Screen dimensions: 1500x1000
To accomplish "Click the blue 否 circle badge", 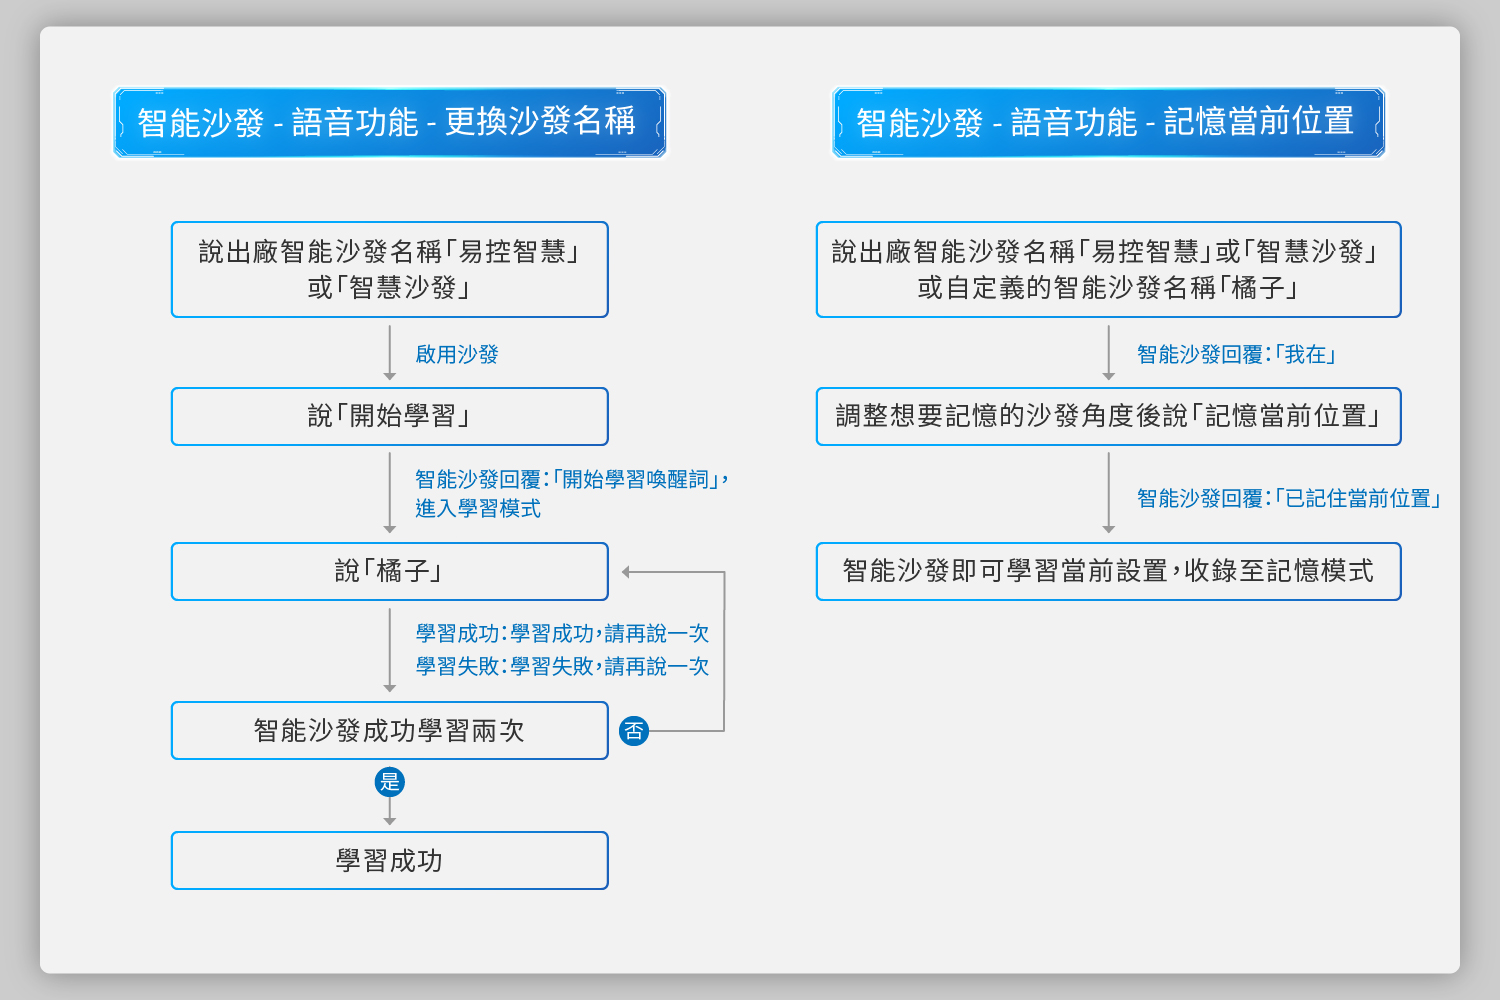I will point(634,731).
